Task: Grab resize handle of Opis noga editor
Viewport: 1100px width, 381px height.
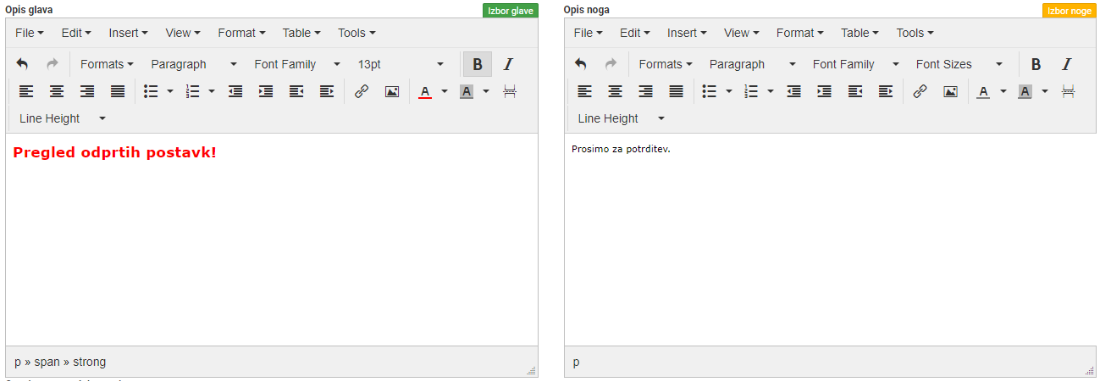Action: tap(1089, 370)
